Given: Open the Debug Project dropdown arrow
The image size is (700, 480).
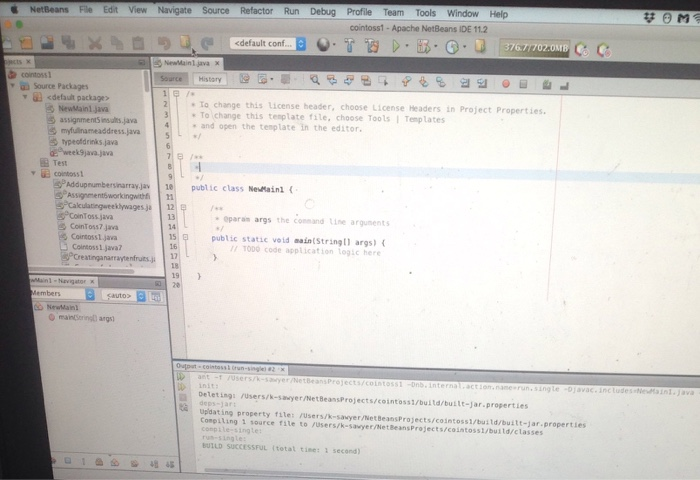Looking at the screenshot, I should (435, 46).
